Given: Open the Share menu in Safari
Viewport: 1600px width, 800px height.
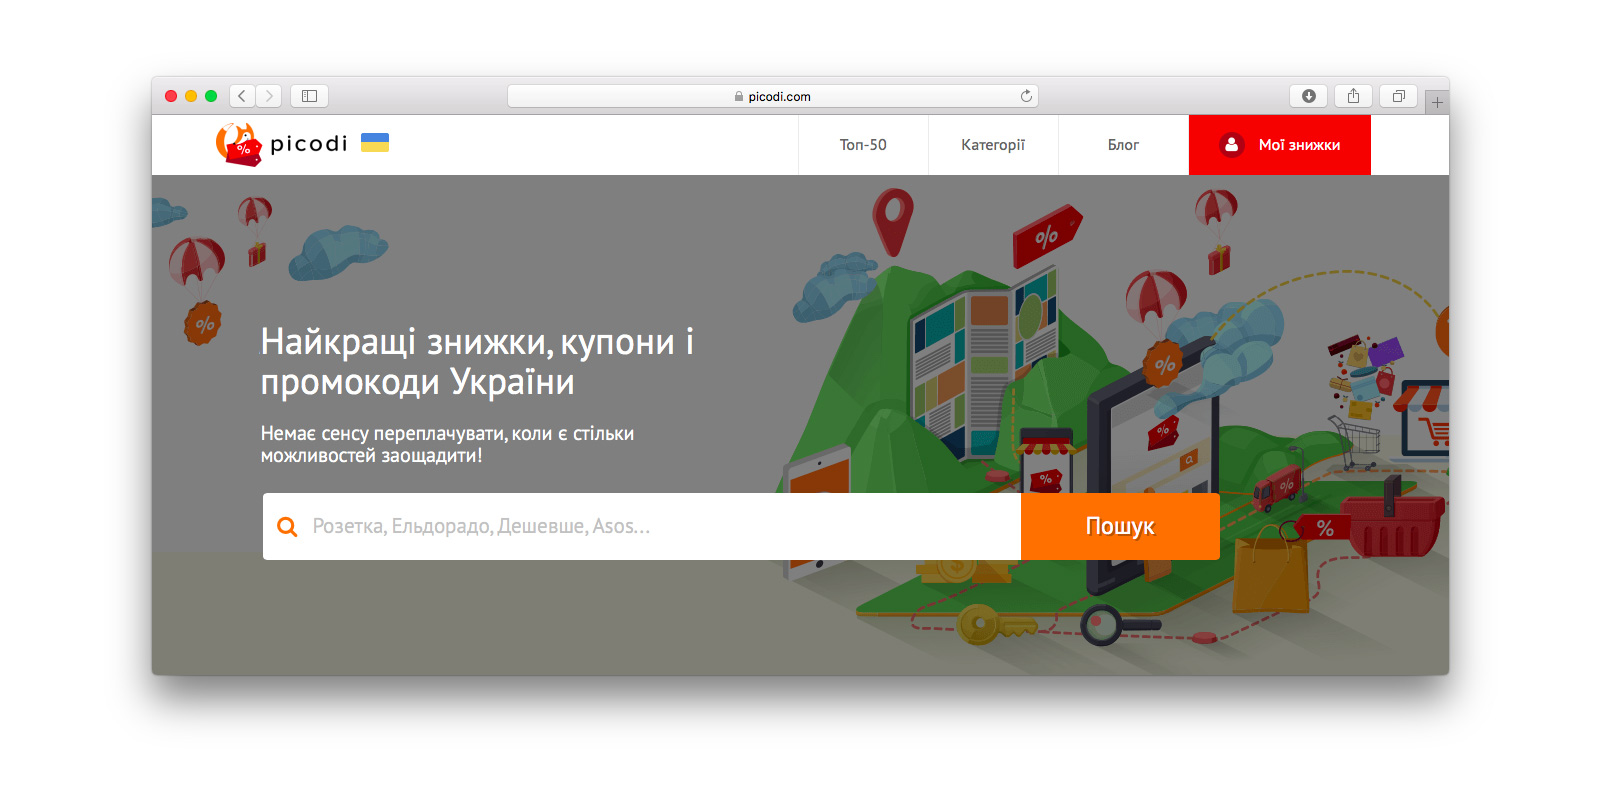Looking at the screenshot, I should pos(1353,96).
